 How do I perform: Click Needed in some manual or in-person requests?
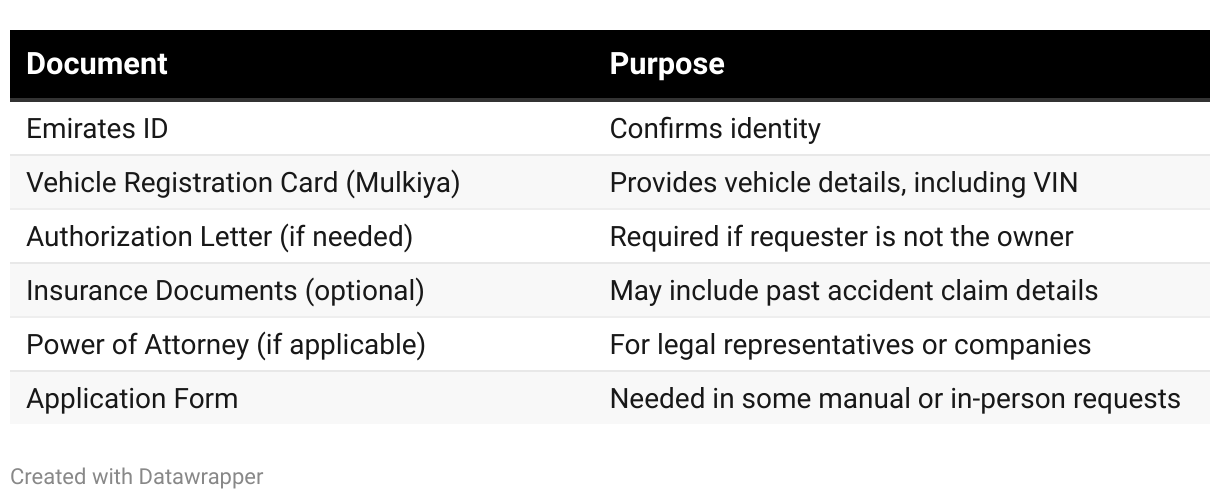click(895, 399)
